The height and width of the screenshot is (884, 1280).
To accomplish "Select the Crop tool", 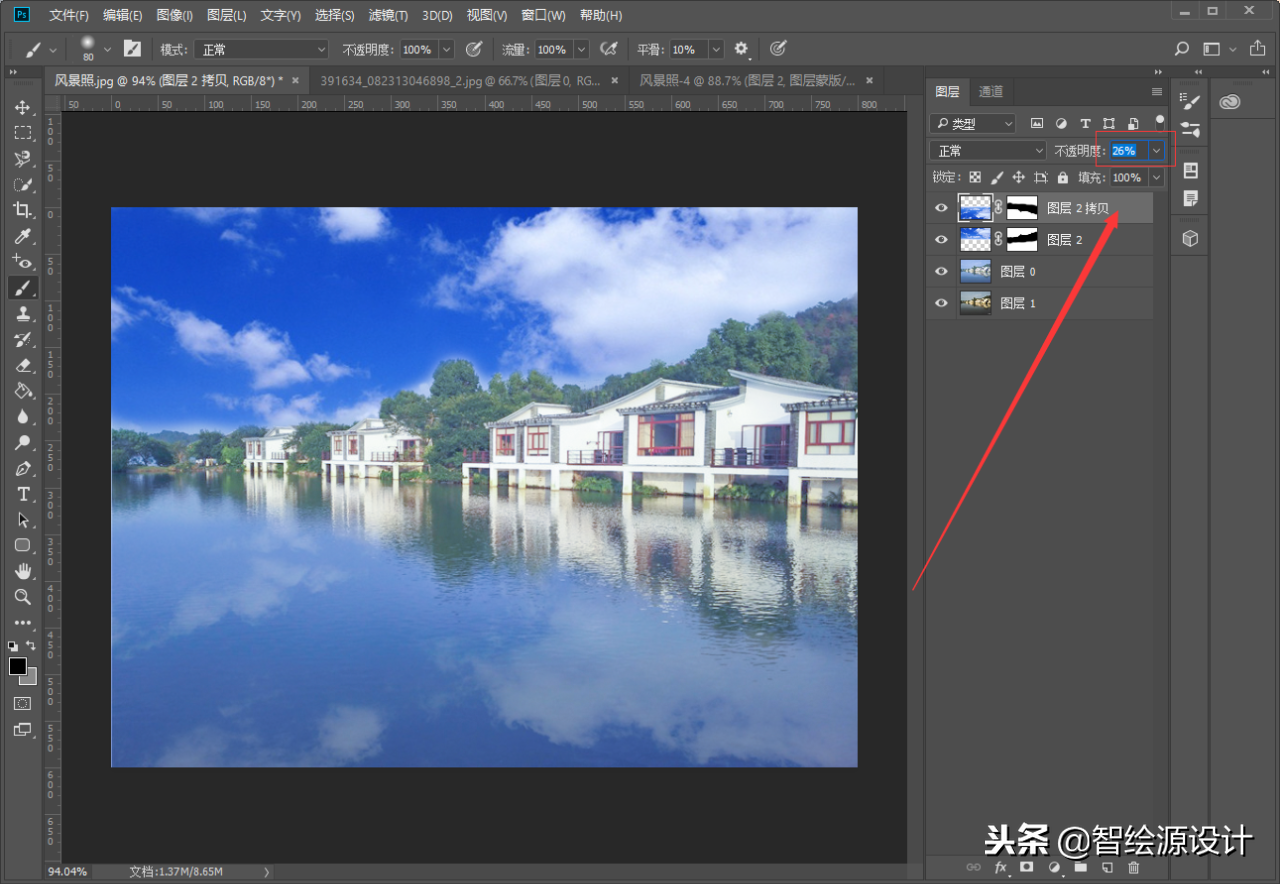I will pyautogui.click(x=22, y=210).
